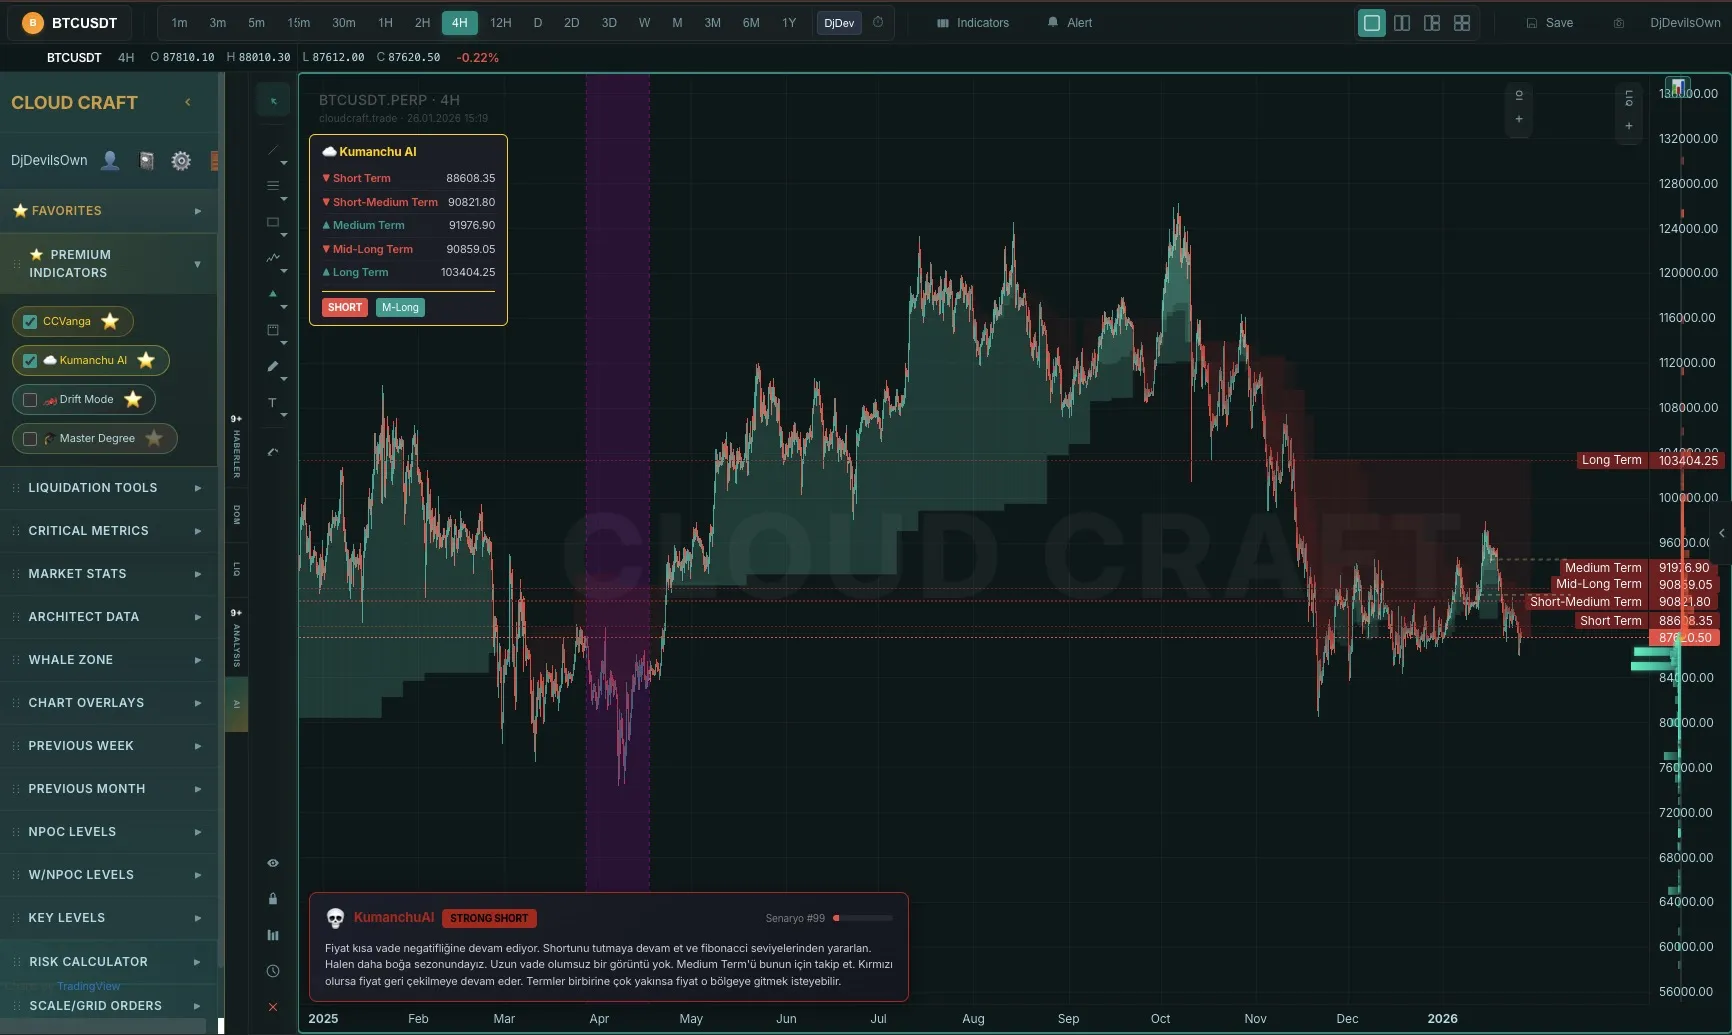This screenshot has width=1732, height=1035.
Task: Click the camera snapshot icon
Action: coord(1619,23)
